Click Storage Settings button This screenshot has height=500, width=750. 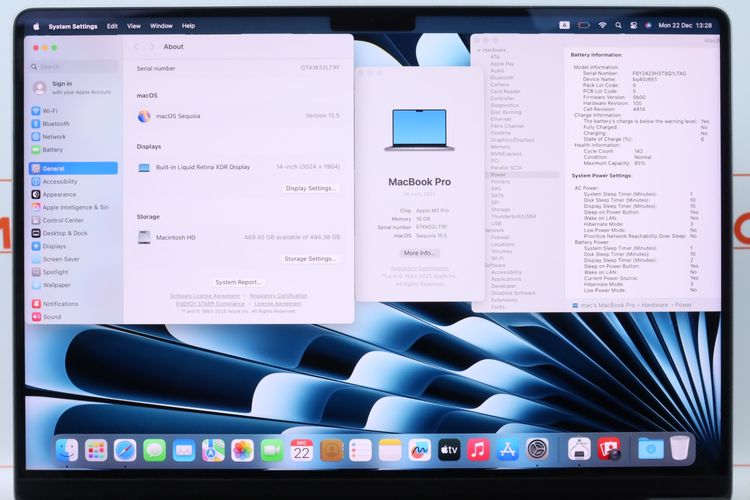[310, 258]
